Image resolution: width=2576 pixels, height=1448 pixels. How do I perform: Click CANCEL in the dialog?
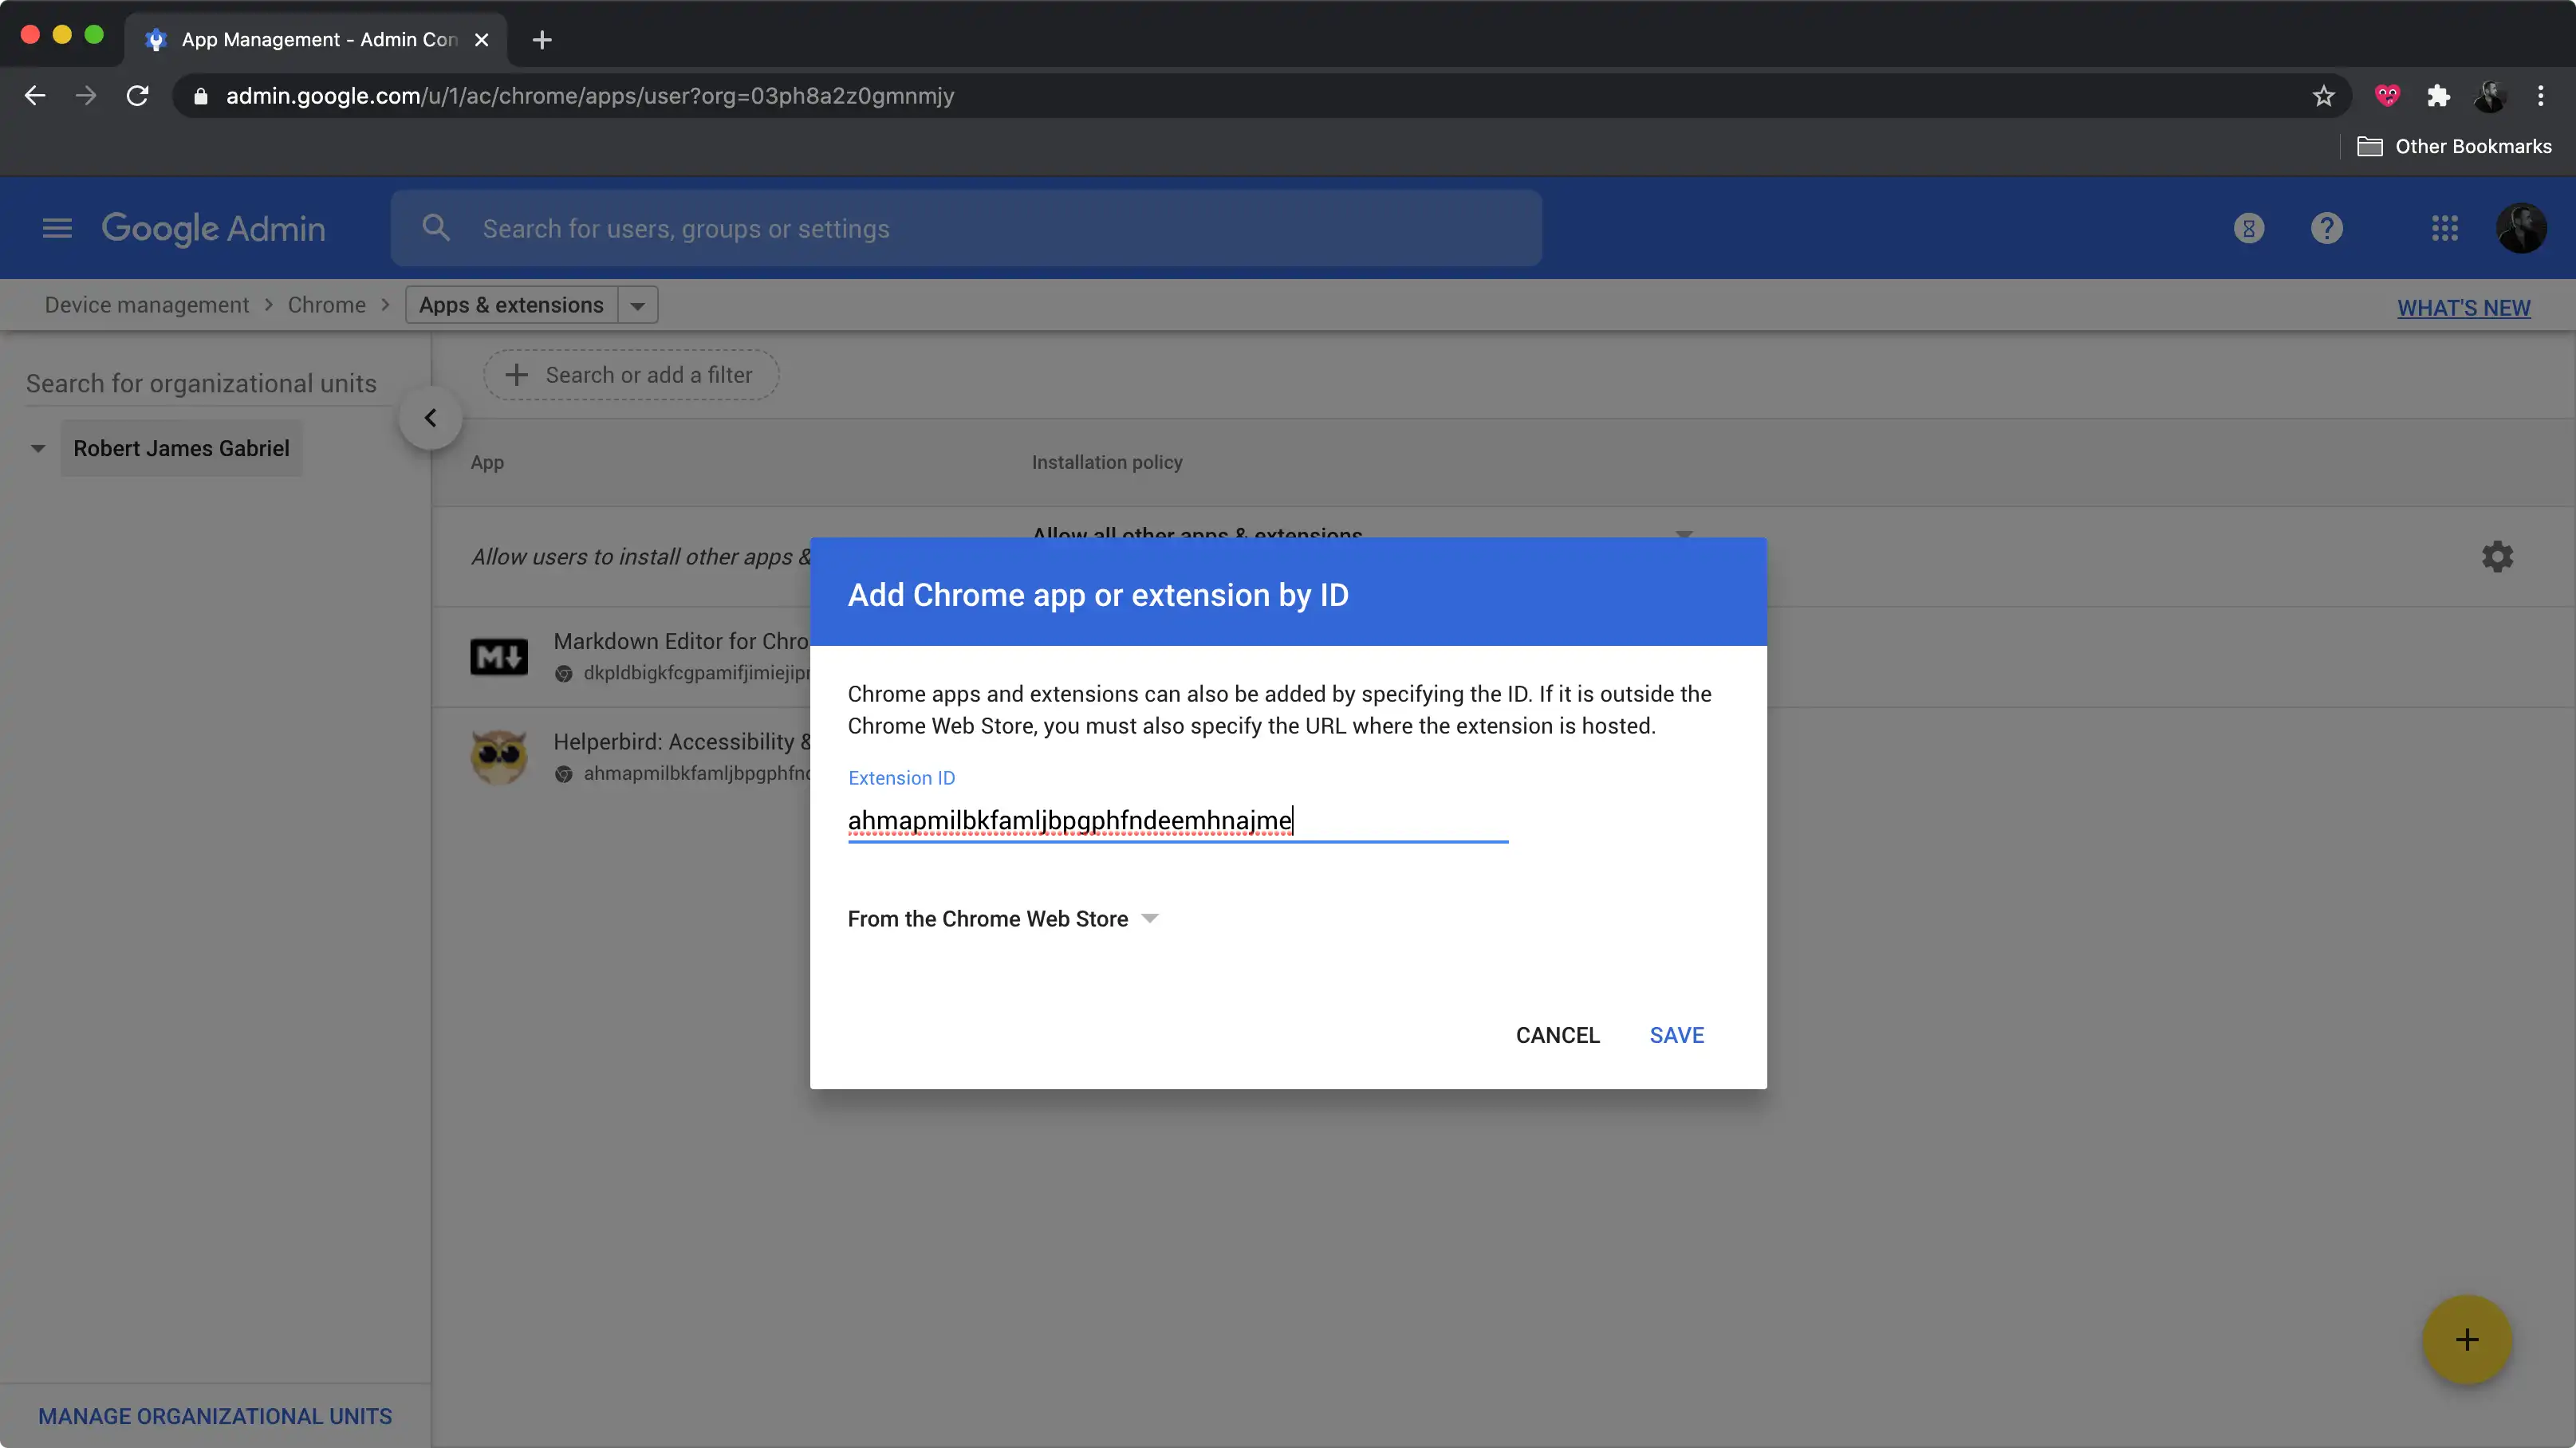click(1557, 1035)
